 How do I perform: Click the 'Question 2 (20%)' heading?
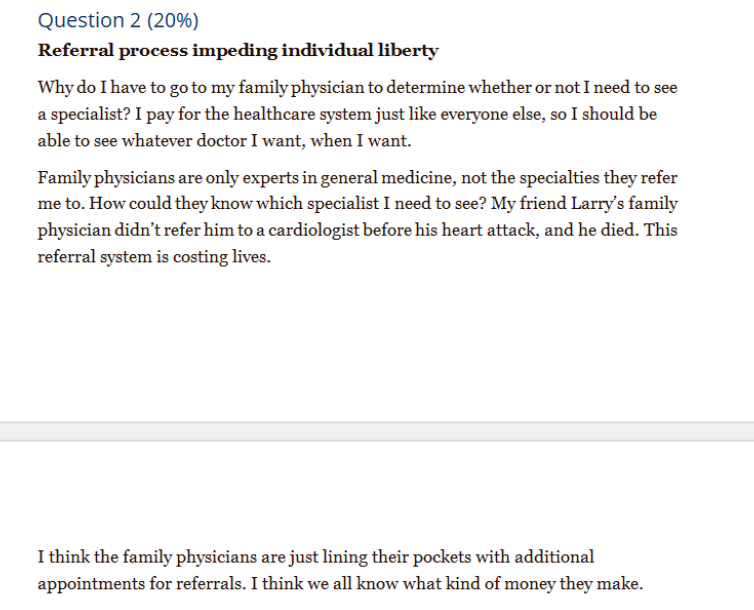(118, 21)
